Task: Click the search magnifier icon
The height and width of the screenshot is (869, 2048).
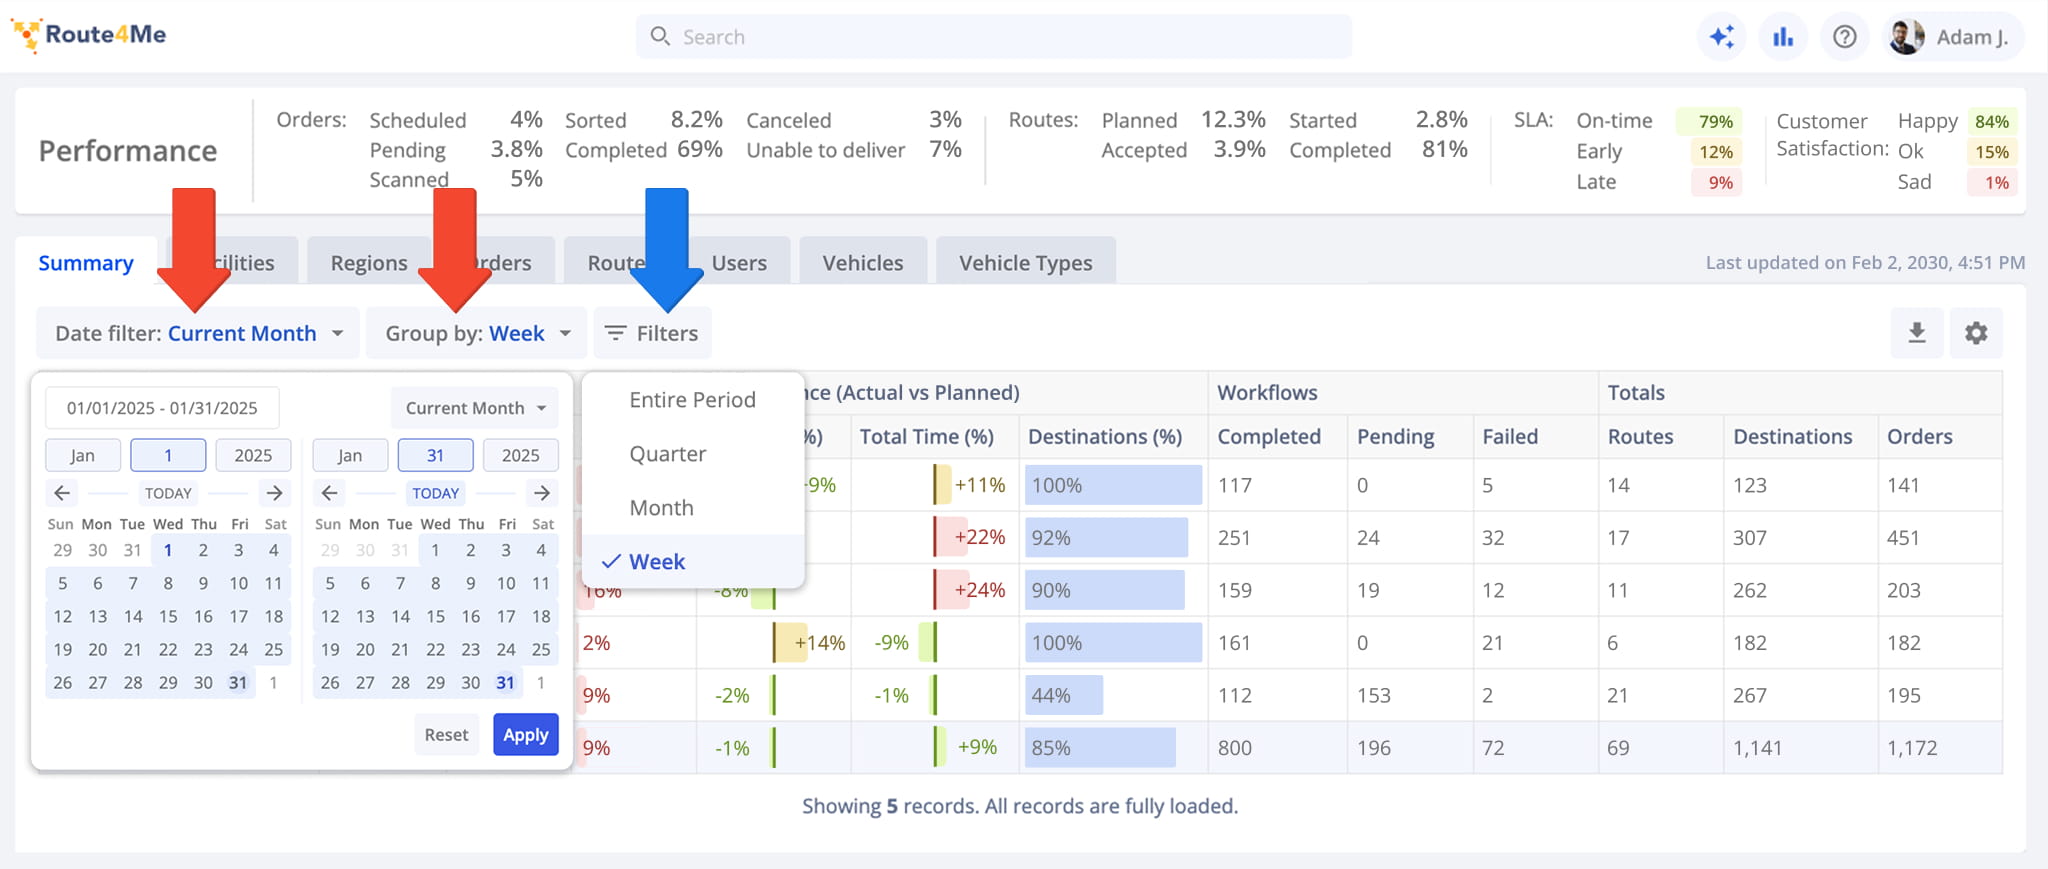Action: point(660,37)
